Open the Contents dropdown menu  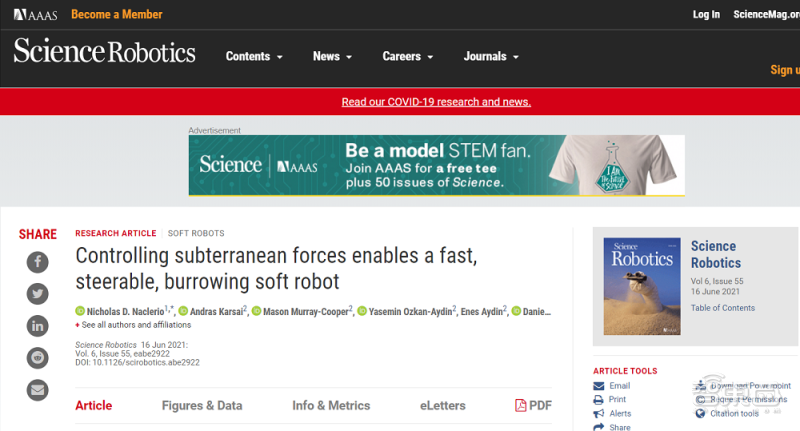point(254,57)
